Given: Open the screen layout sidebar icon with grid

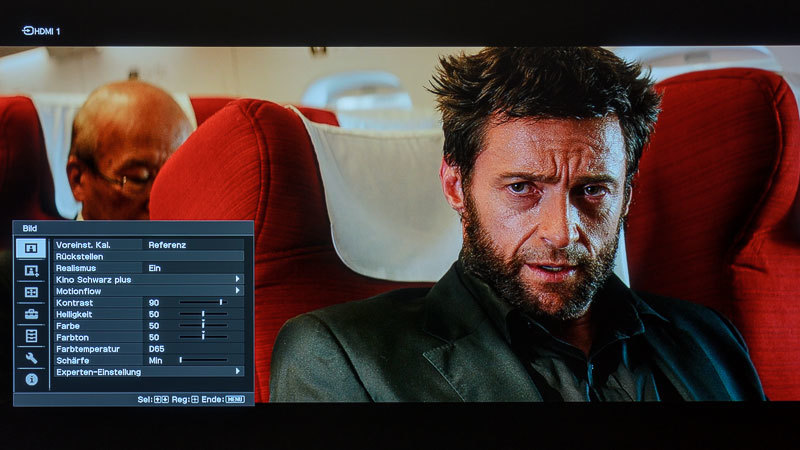Looking at the screenshot, I should (x=31, y=292).
